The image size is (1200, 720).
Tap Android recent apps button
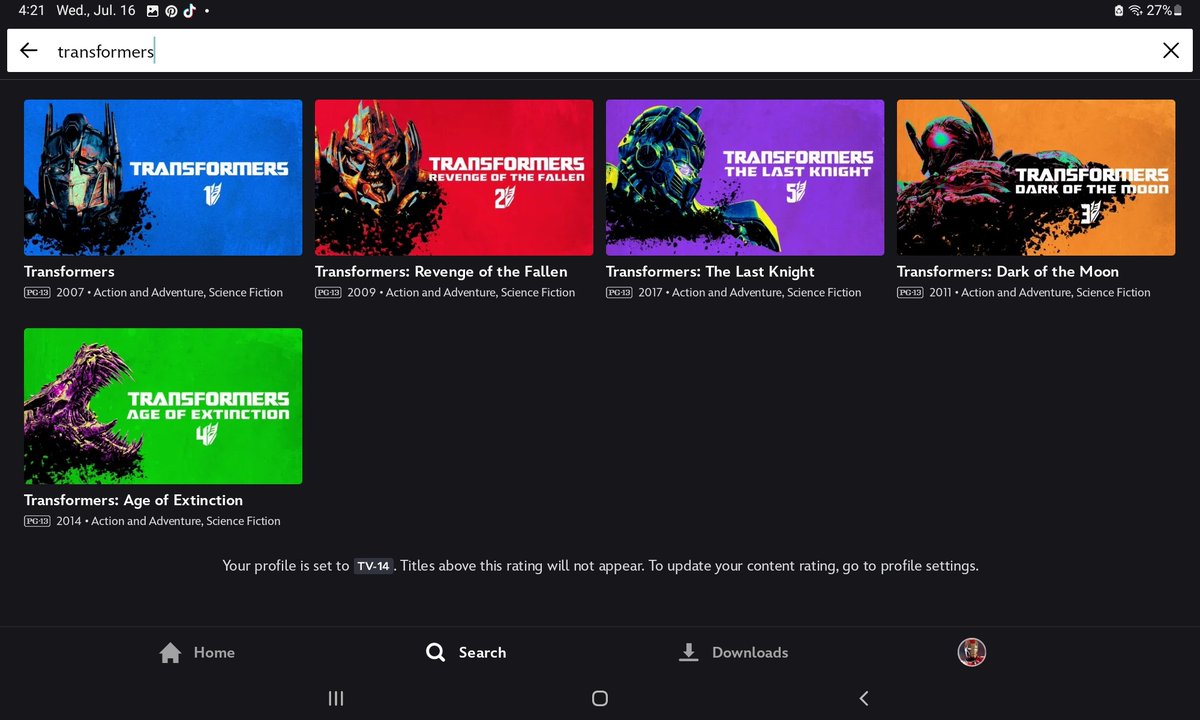[336, 699]
